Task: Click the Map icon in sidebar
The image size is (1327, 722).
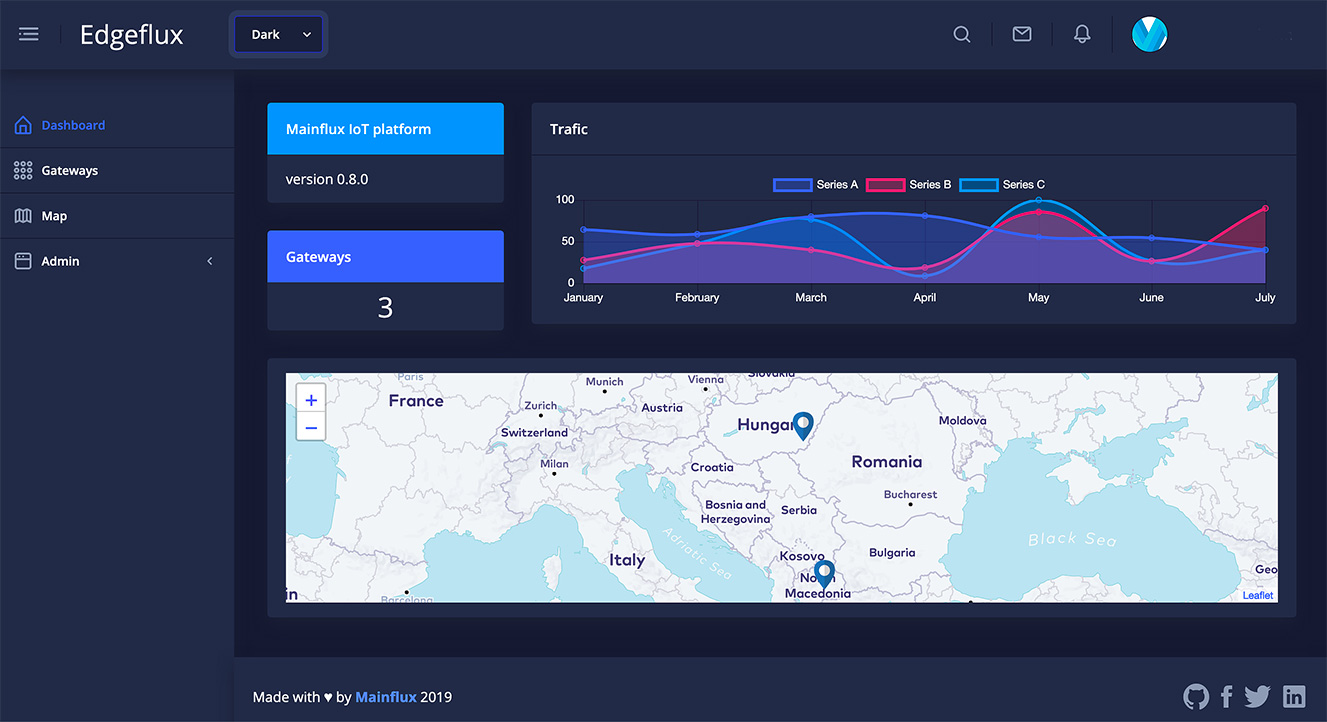Action: tap(22, 215)
